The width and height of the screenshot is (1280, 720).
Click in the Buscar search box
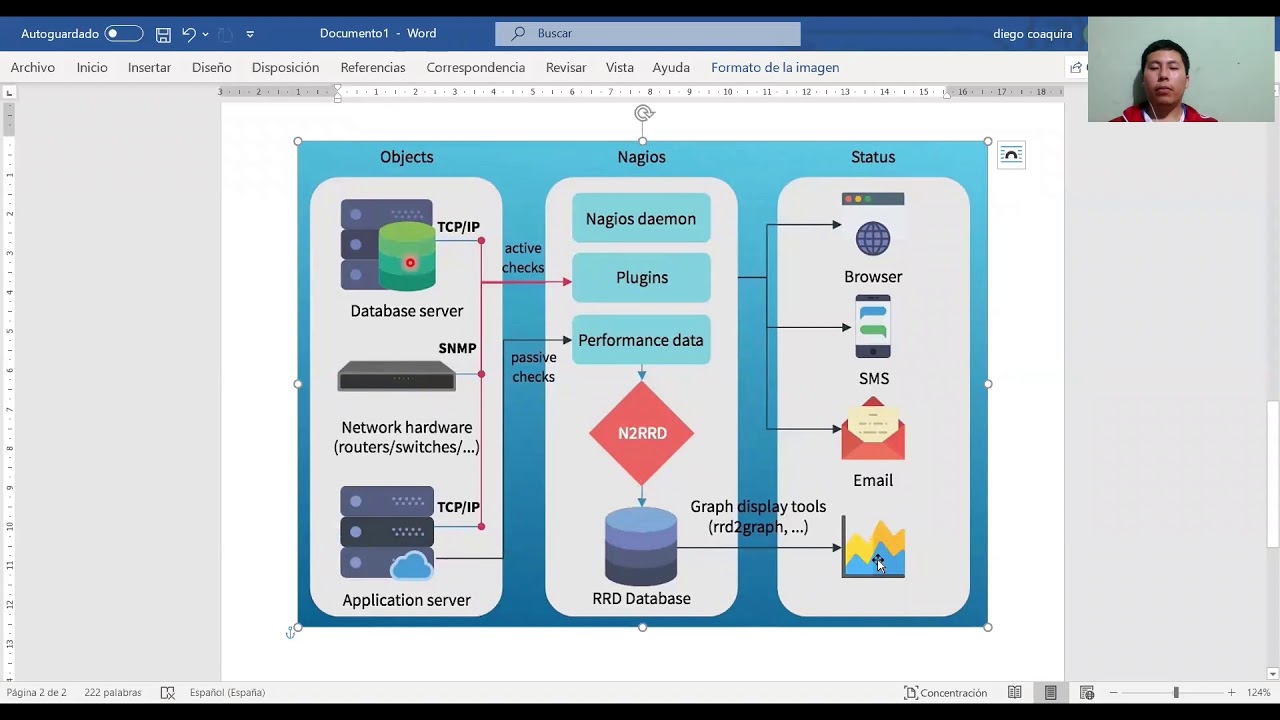(x=648, y=33)
